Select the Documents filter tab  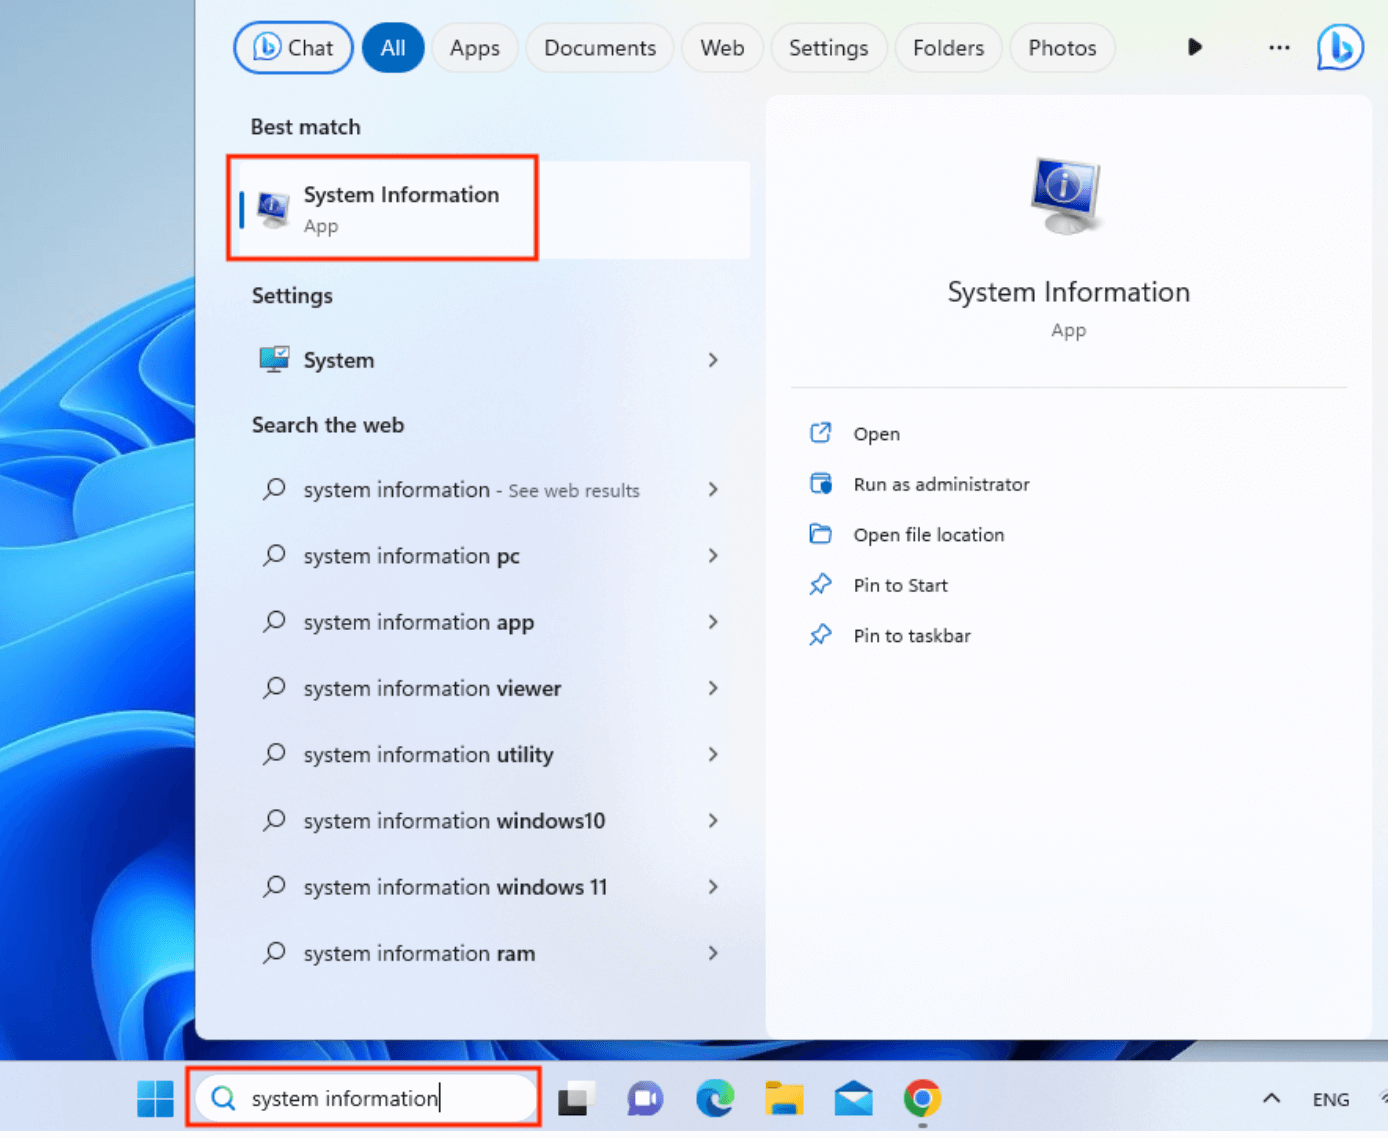tap(600, 47)
